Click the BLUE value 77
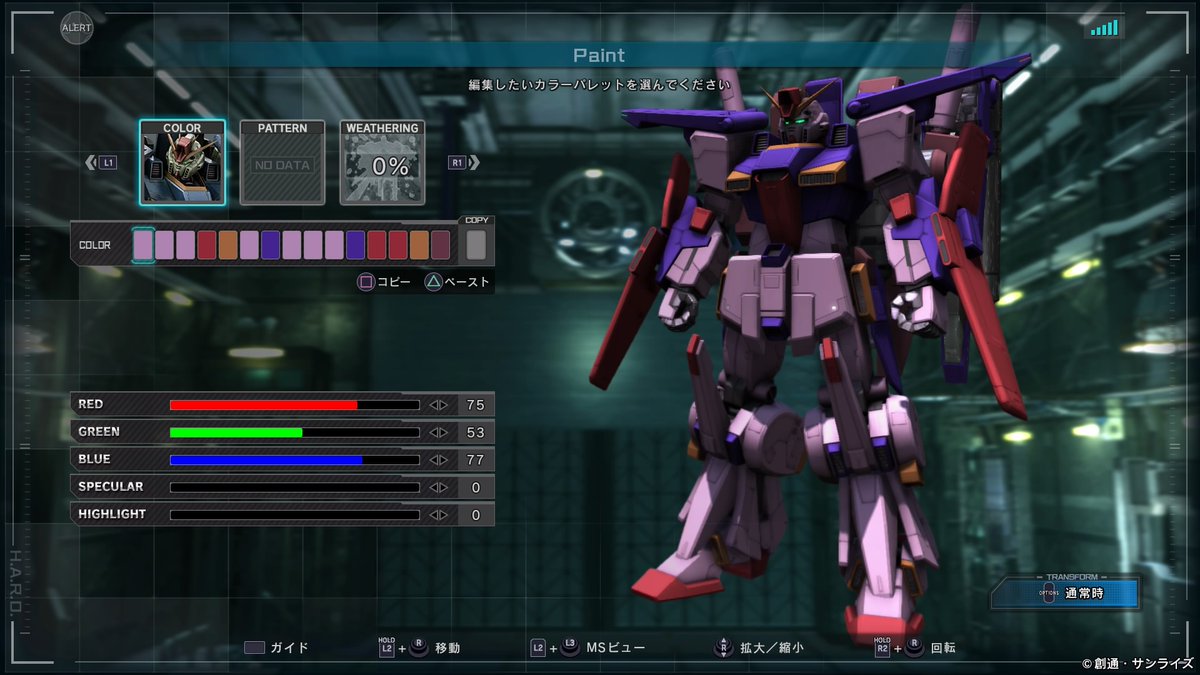Viewport: 1200px width, 675px height. (x=475, y=460)
